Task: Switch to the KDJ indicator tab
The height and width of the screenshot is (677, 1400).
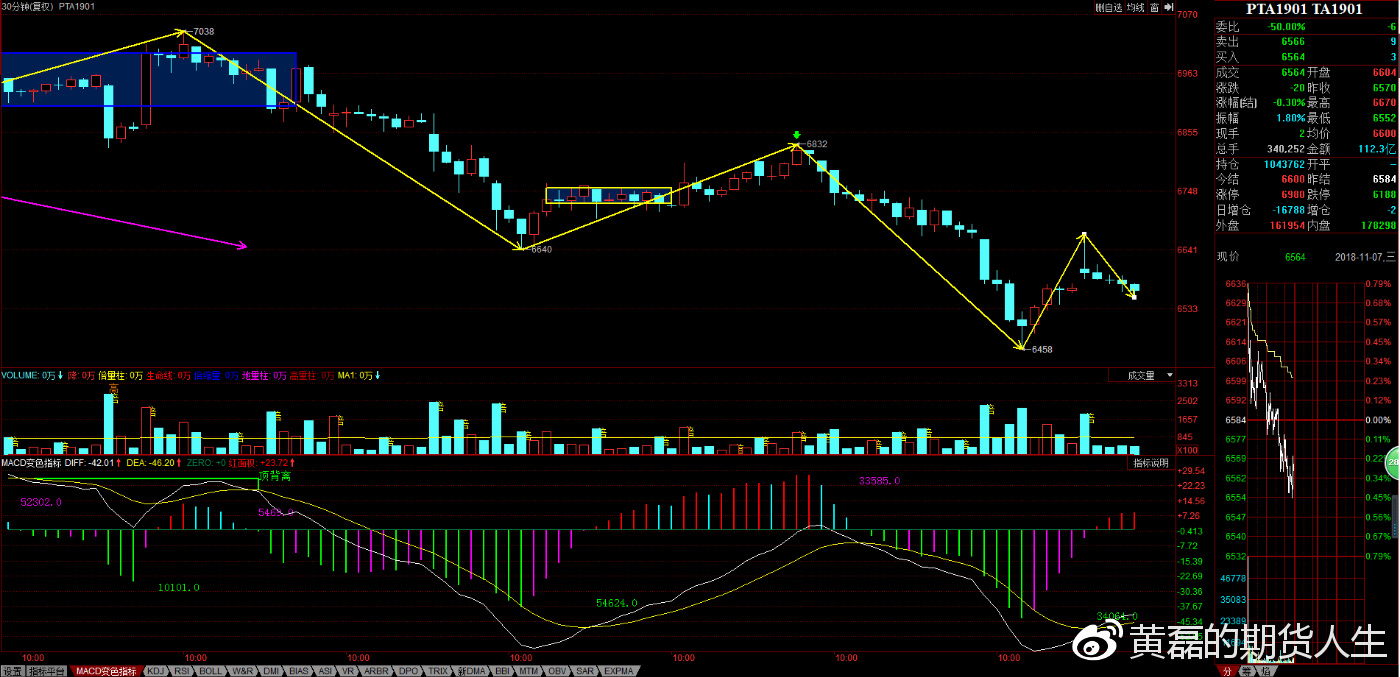Action: tap(155, 671)
